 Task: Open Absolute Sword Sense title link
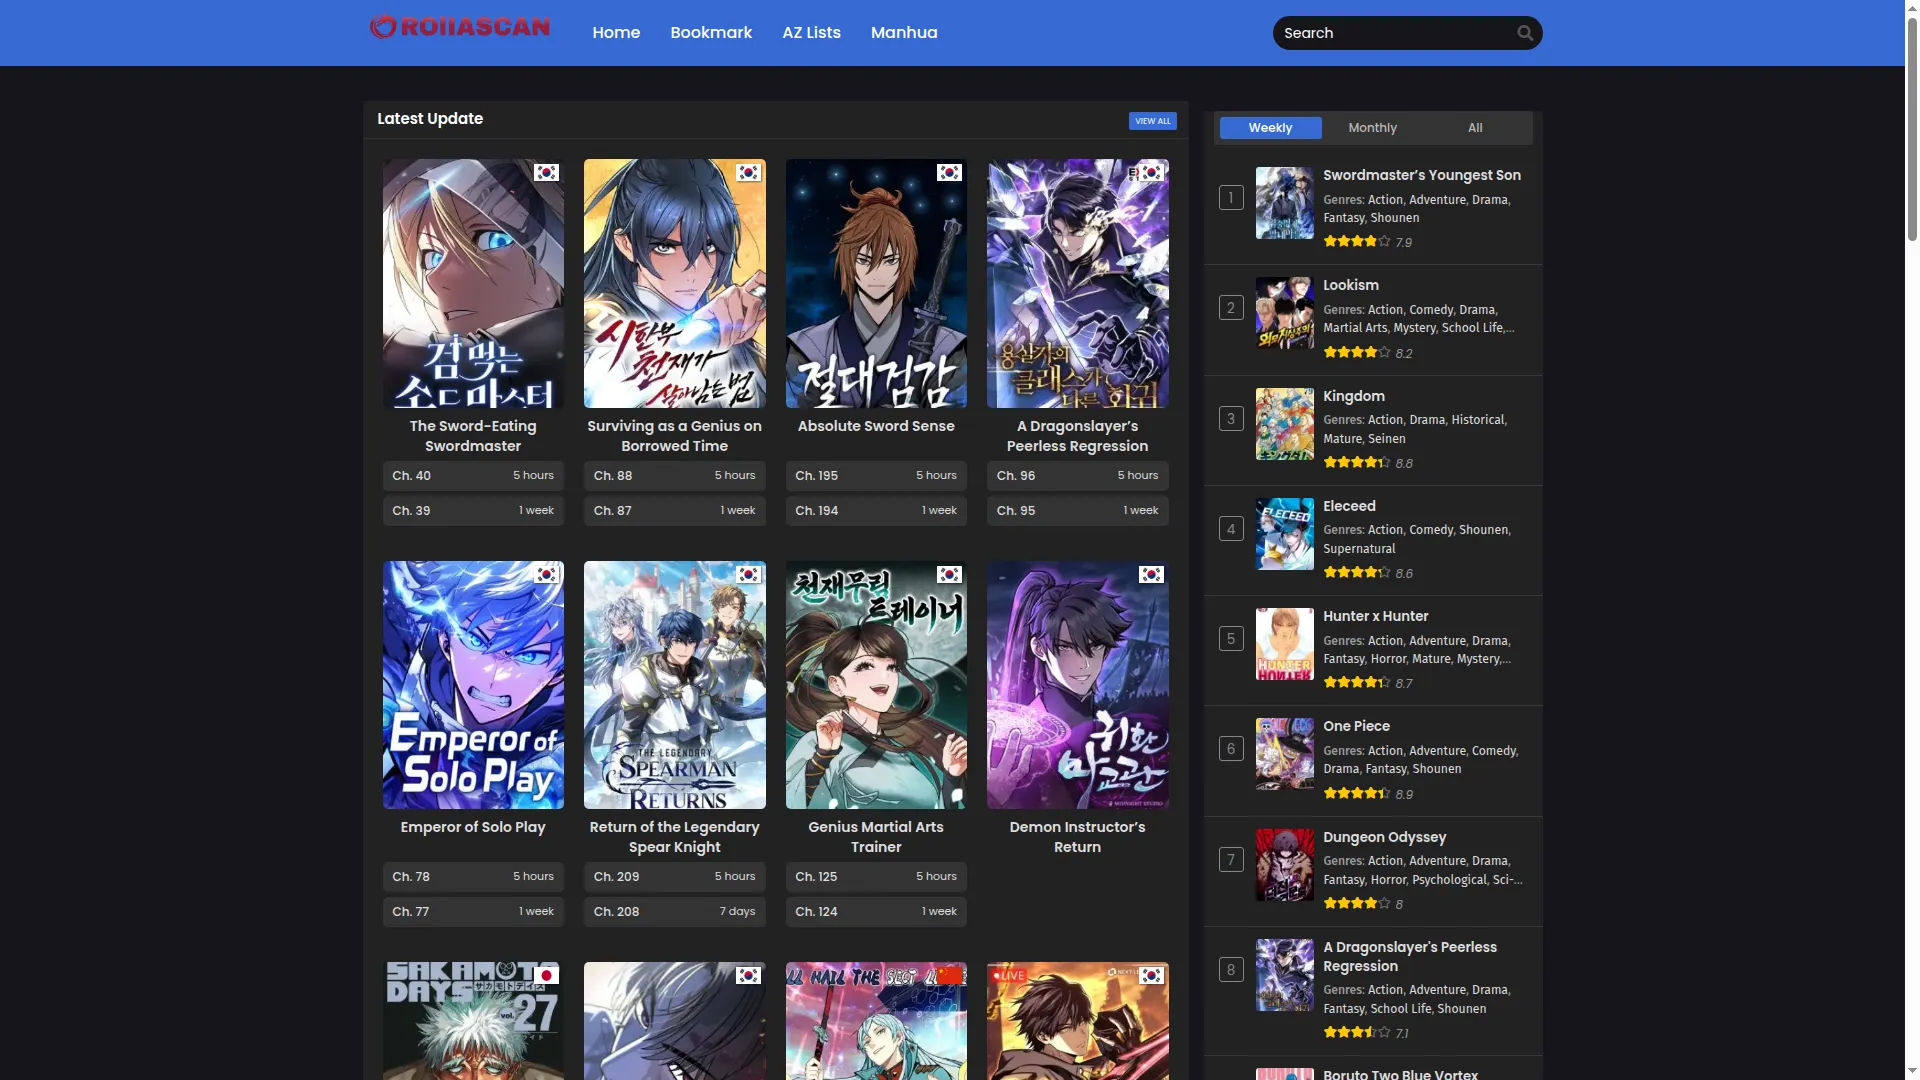pos(876,426)
